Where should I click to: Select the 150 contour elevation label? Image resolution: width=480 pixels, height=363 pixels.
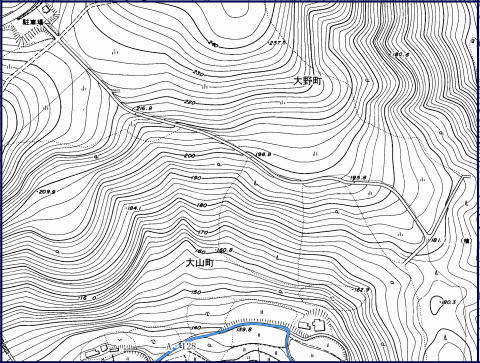[x=196, y=292]
